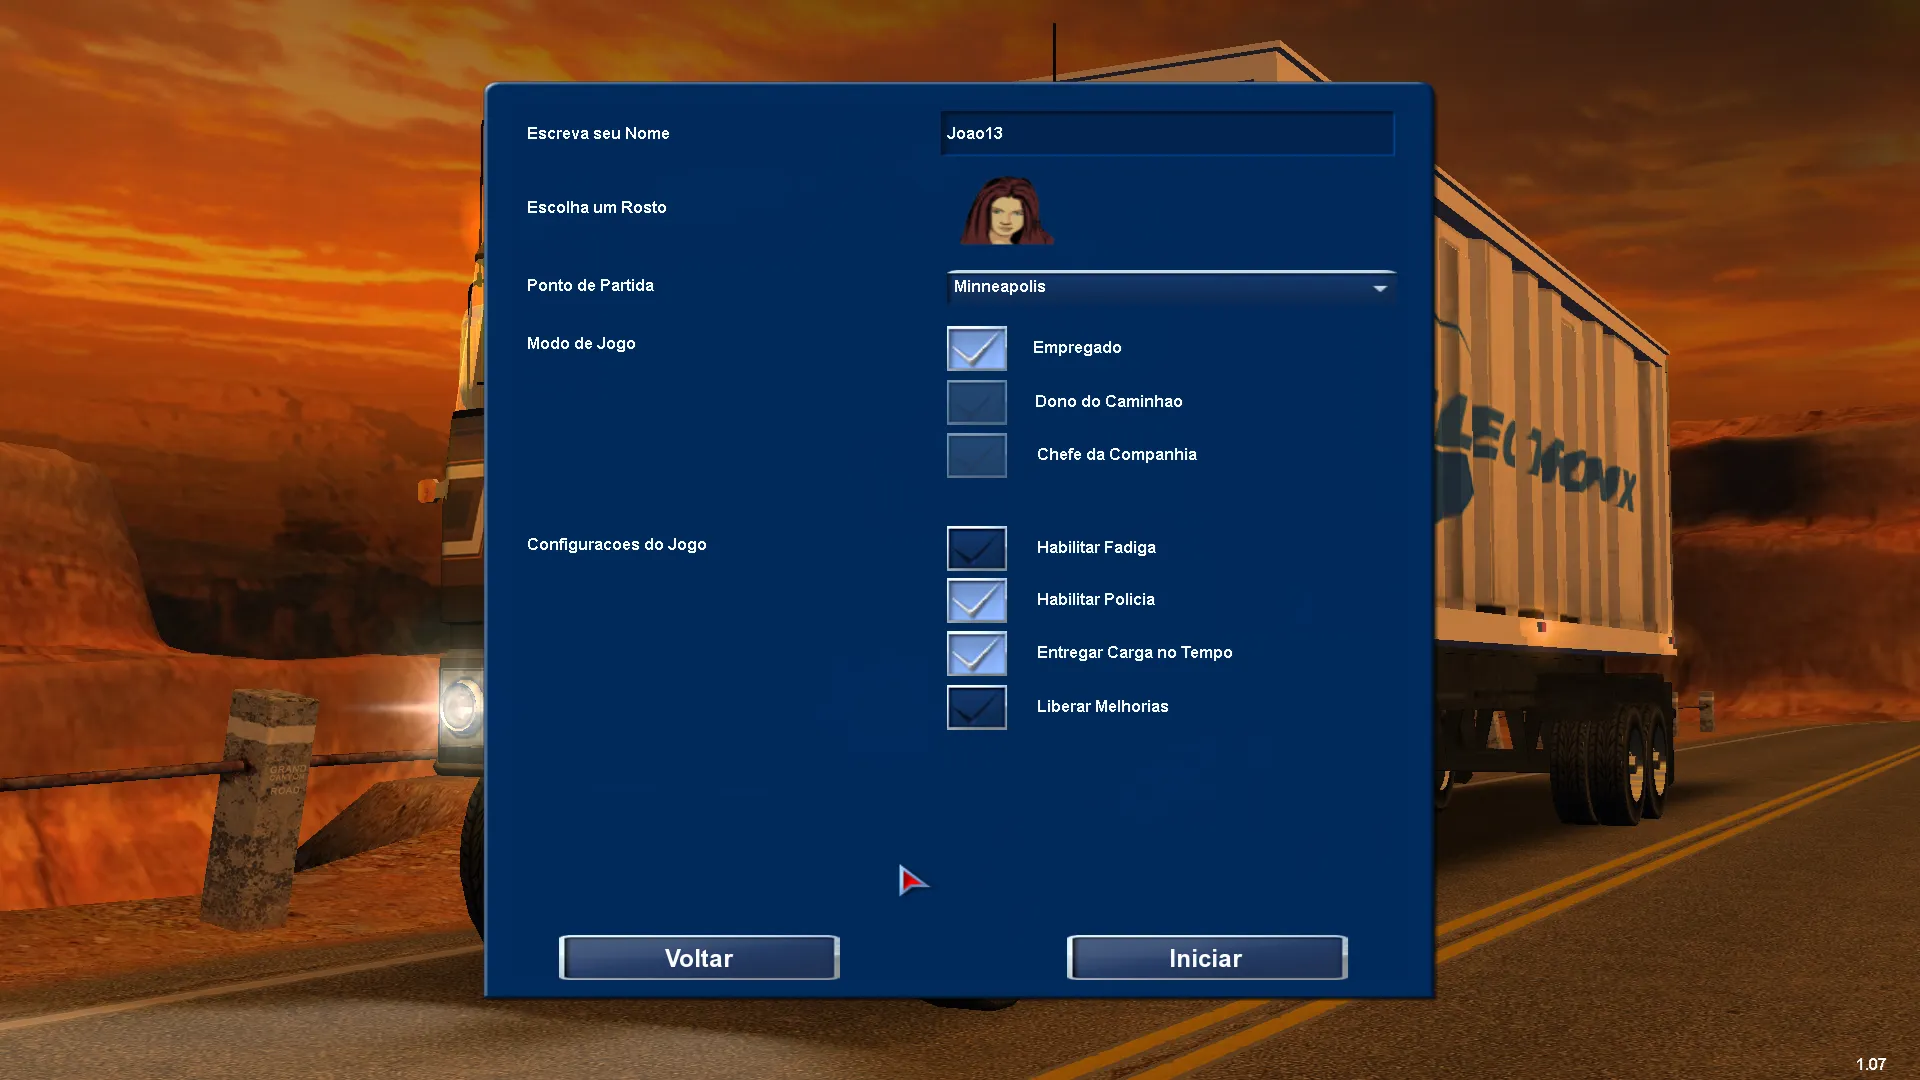
Task: Click the name field containing Joao13
Action: click(x=1167, y=133)
